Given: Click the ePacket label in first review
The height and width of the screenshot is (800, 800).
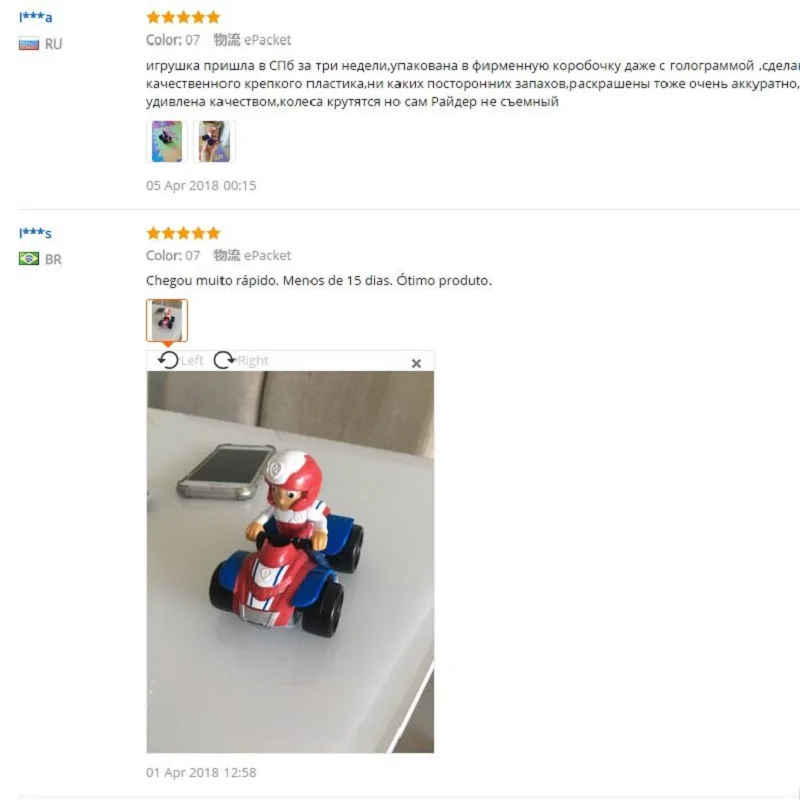Looking at the screenshot, I should (x=267, y=40).
